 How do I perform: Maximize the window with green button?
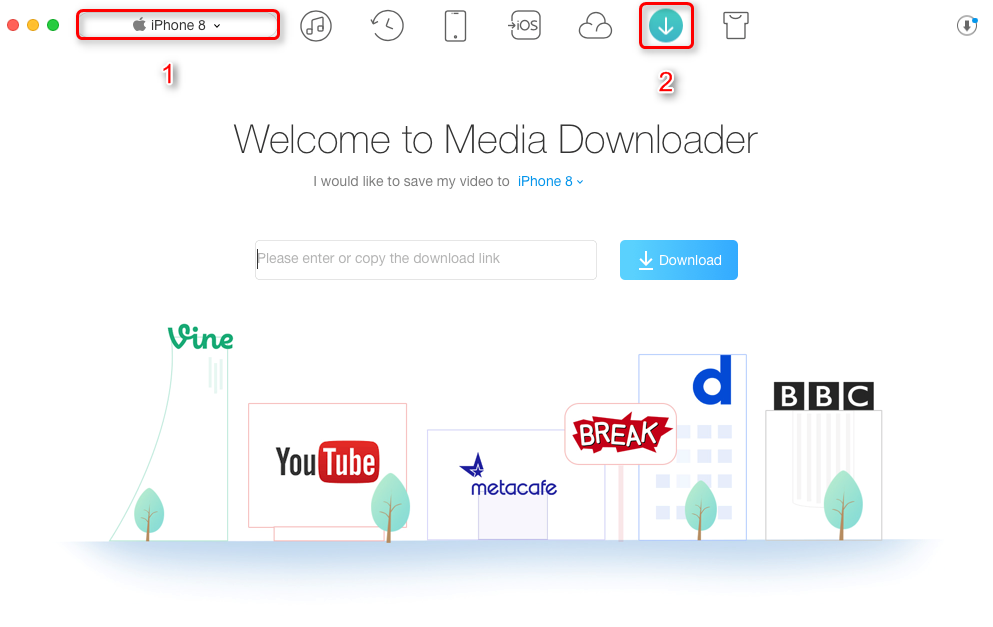[53, 25]
